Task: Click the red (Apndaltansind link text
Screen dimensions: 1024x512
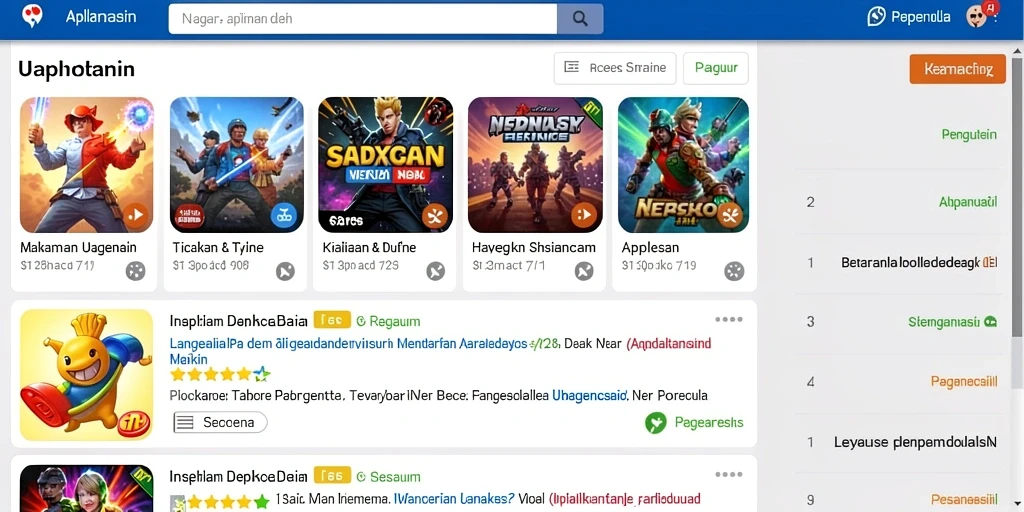Action: click(x=669, y=344)
